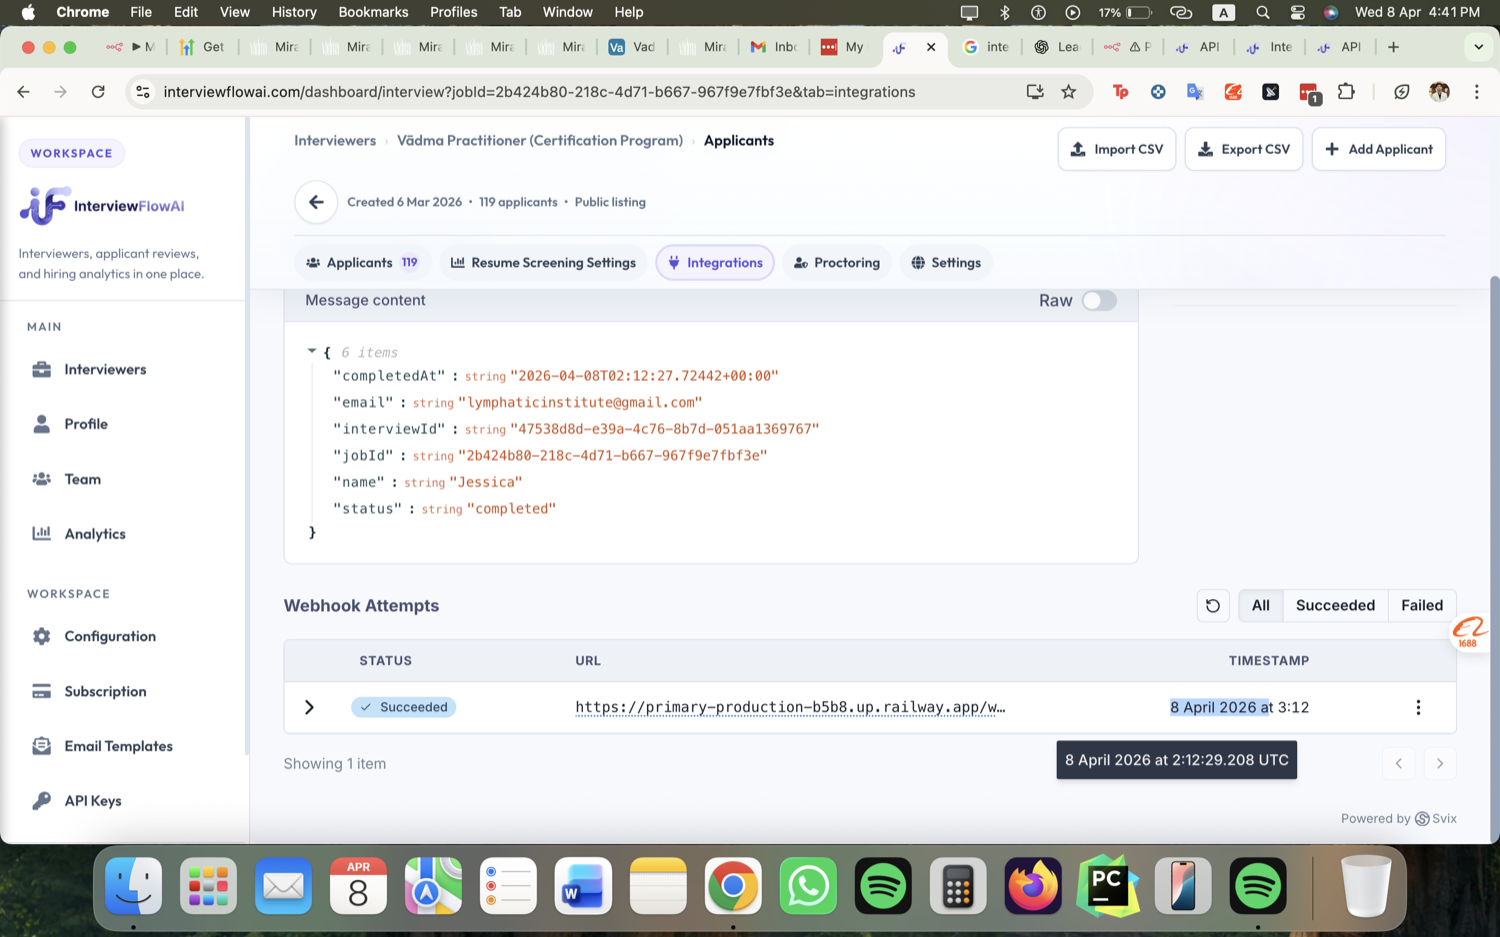The image size is (1500, 937).
Task: Click the Export CSV button
Action: click(x=1244, y=149)
